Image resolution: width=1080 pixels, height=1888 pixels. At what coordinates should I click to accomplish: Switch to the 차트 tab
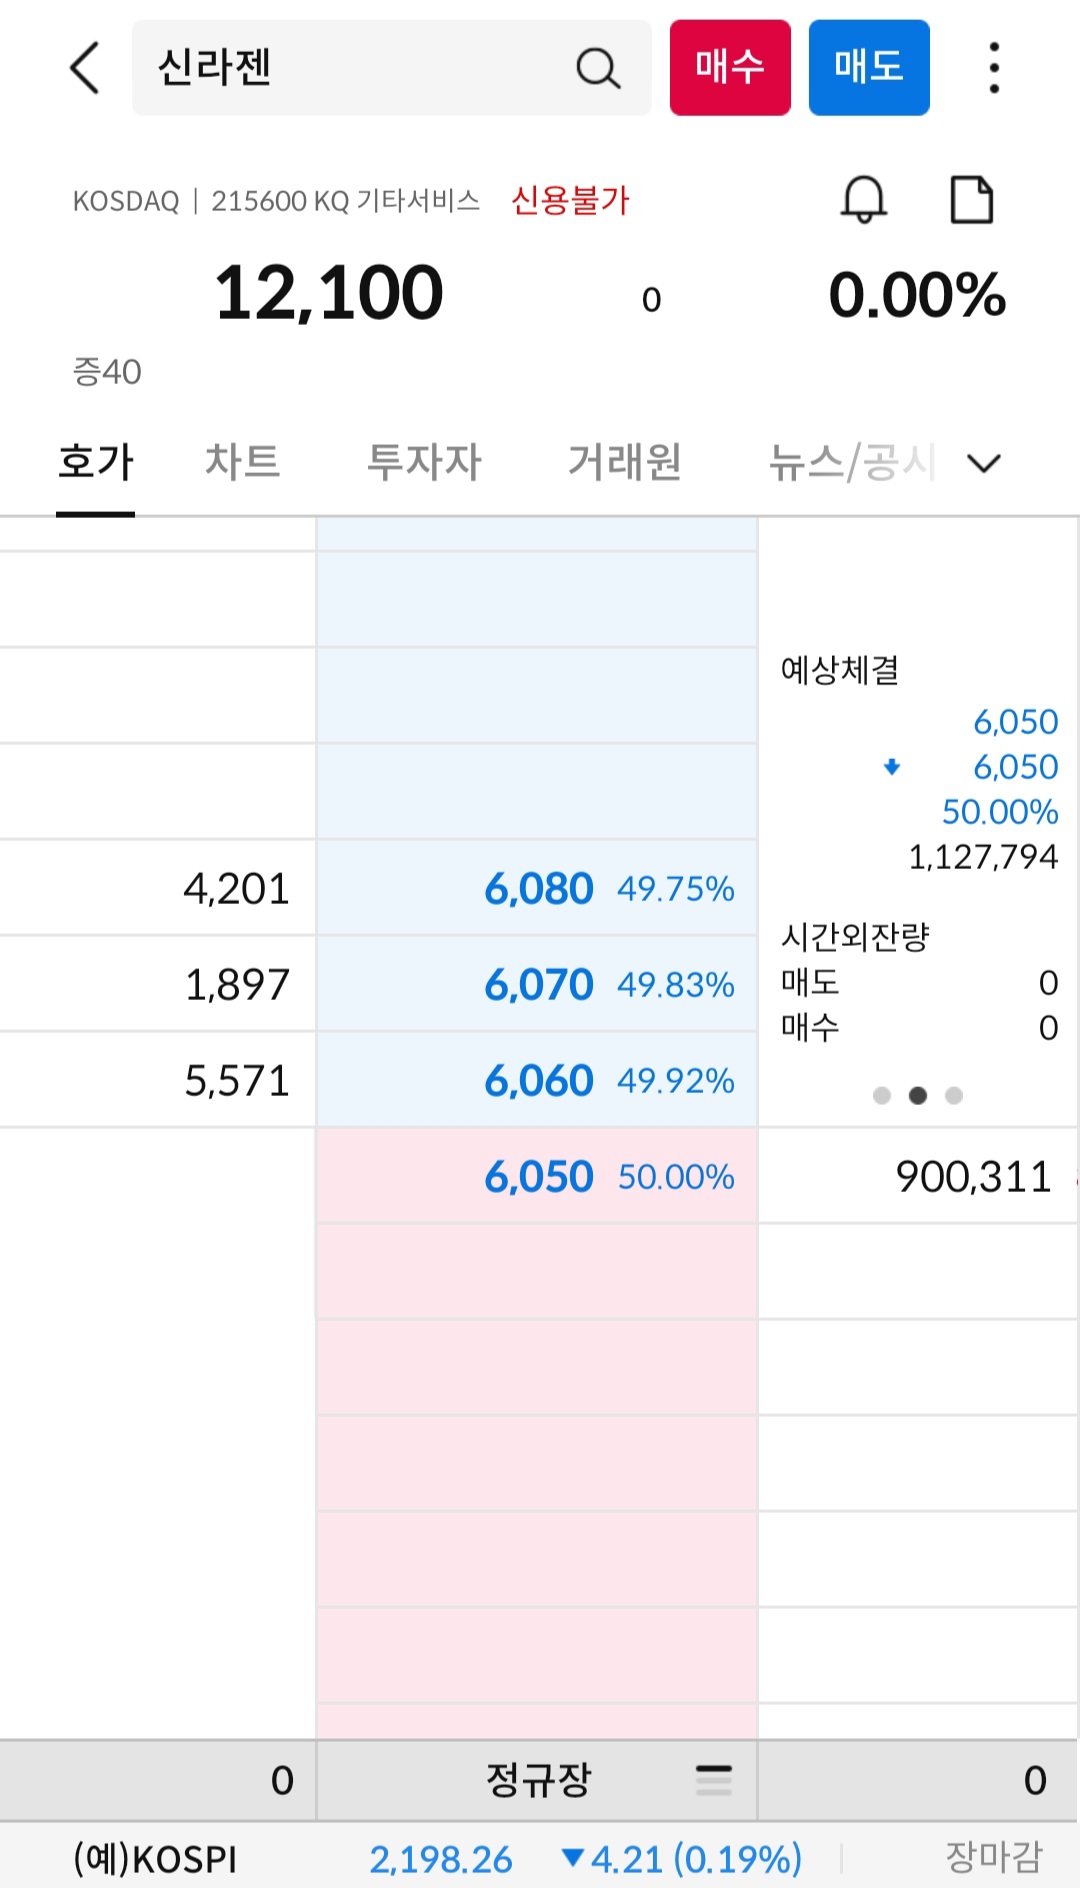242,462
